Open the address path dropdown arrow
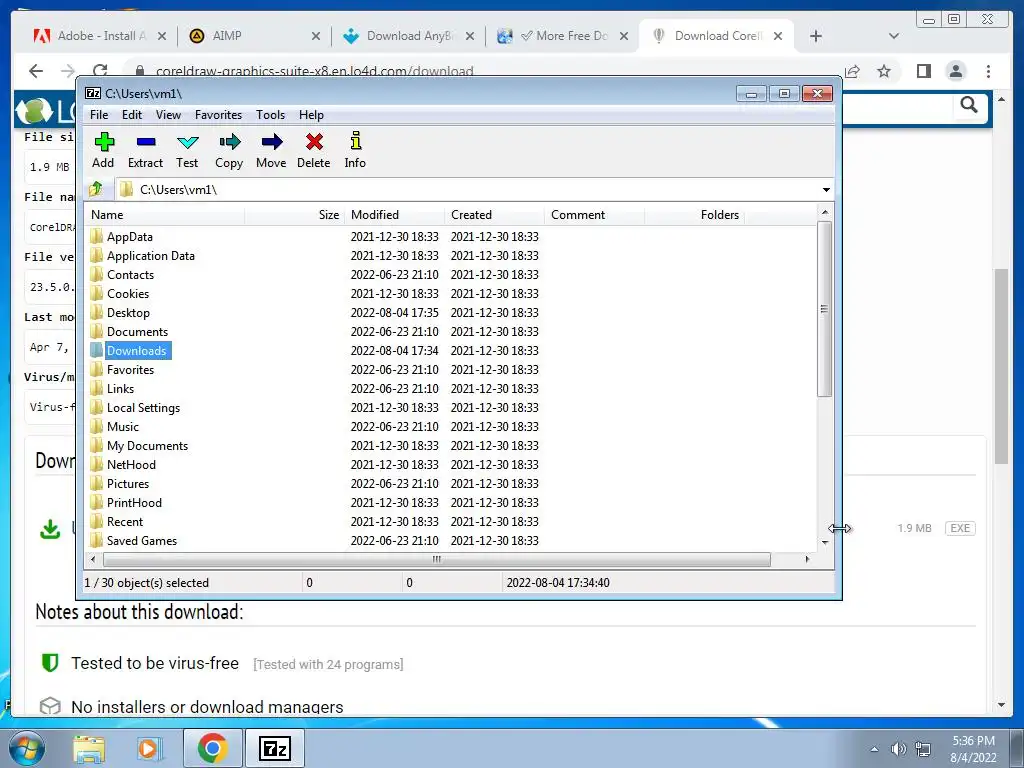Image resolution: width=1024 pixels, height=768 pixels. [826, 190]
